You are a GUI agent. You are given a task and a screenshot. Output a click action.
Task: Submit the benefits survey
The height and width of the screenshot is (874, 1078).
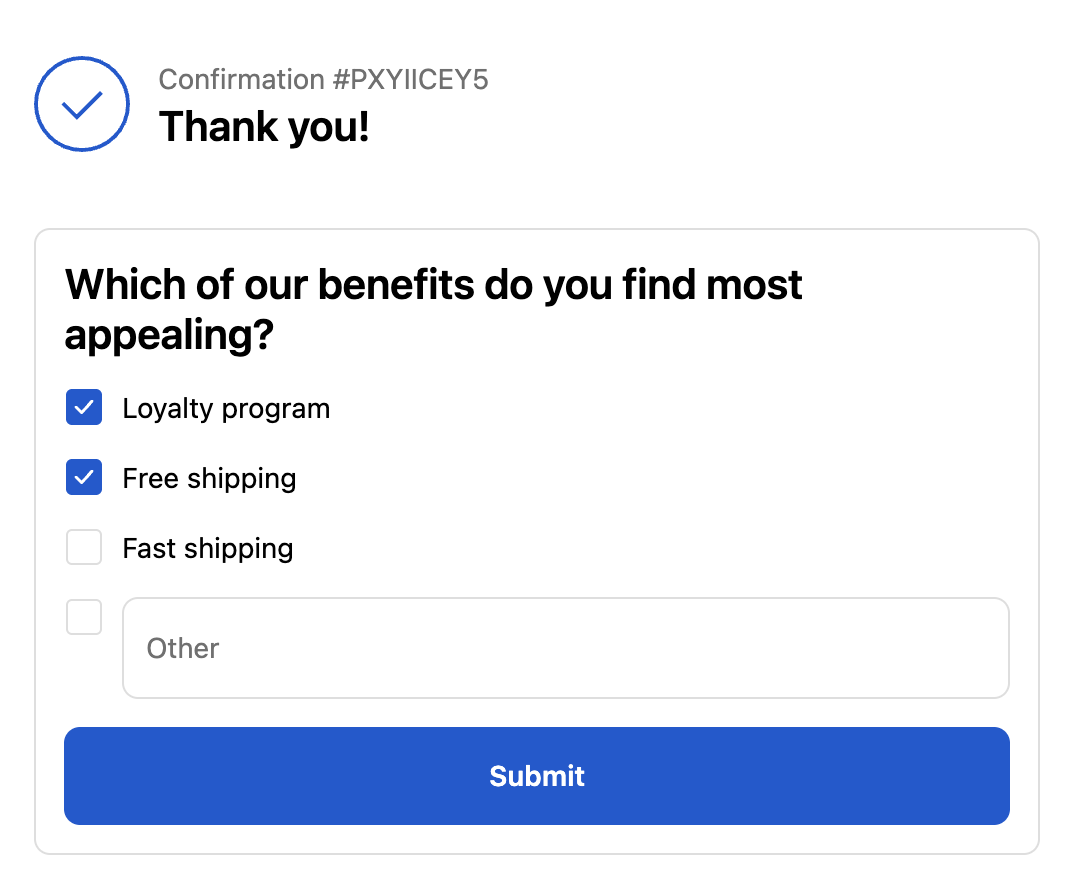[537, 776]
